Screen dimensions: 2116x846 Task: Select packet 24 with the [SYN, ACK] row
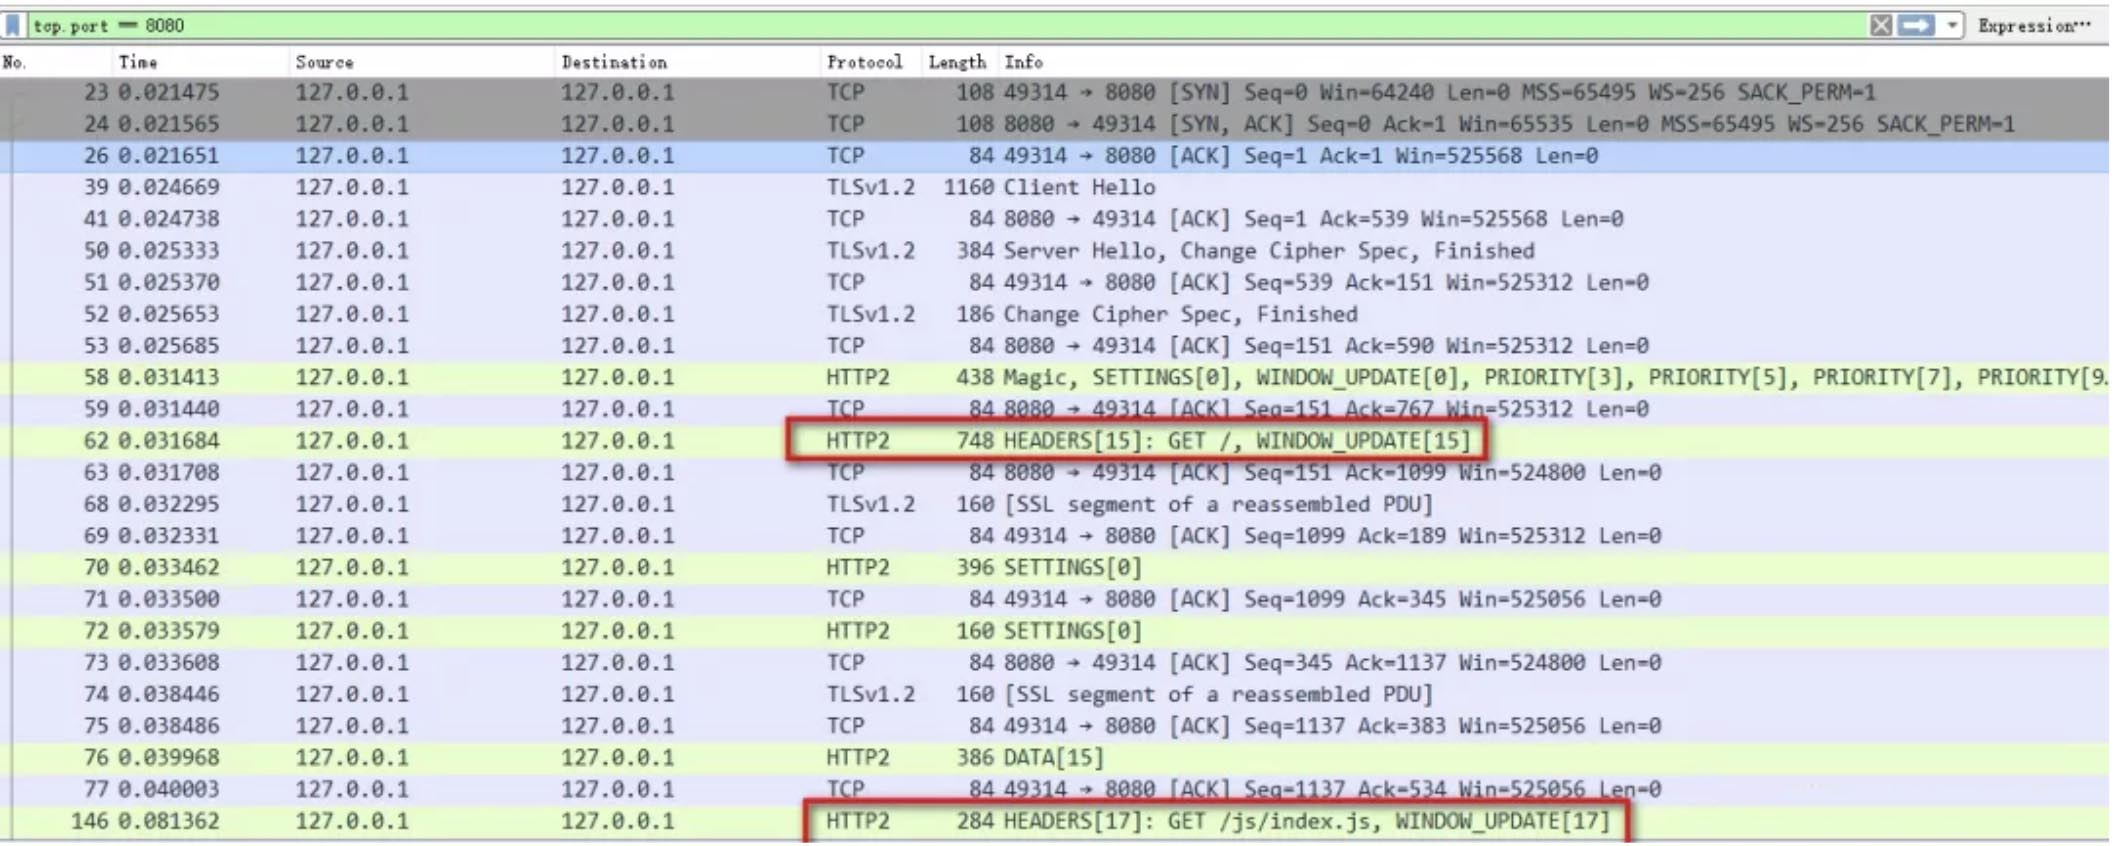coord(1055,124)
